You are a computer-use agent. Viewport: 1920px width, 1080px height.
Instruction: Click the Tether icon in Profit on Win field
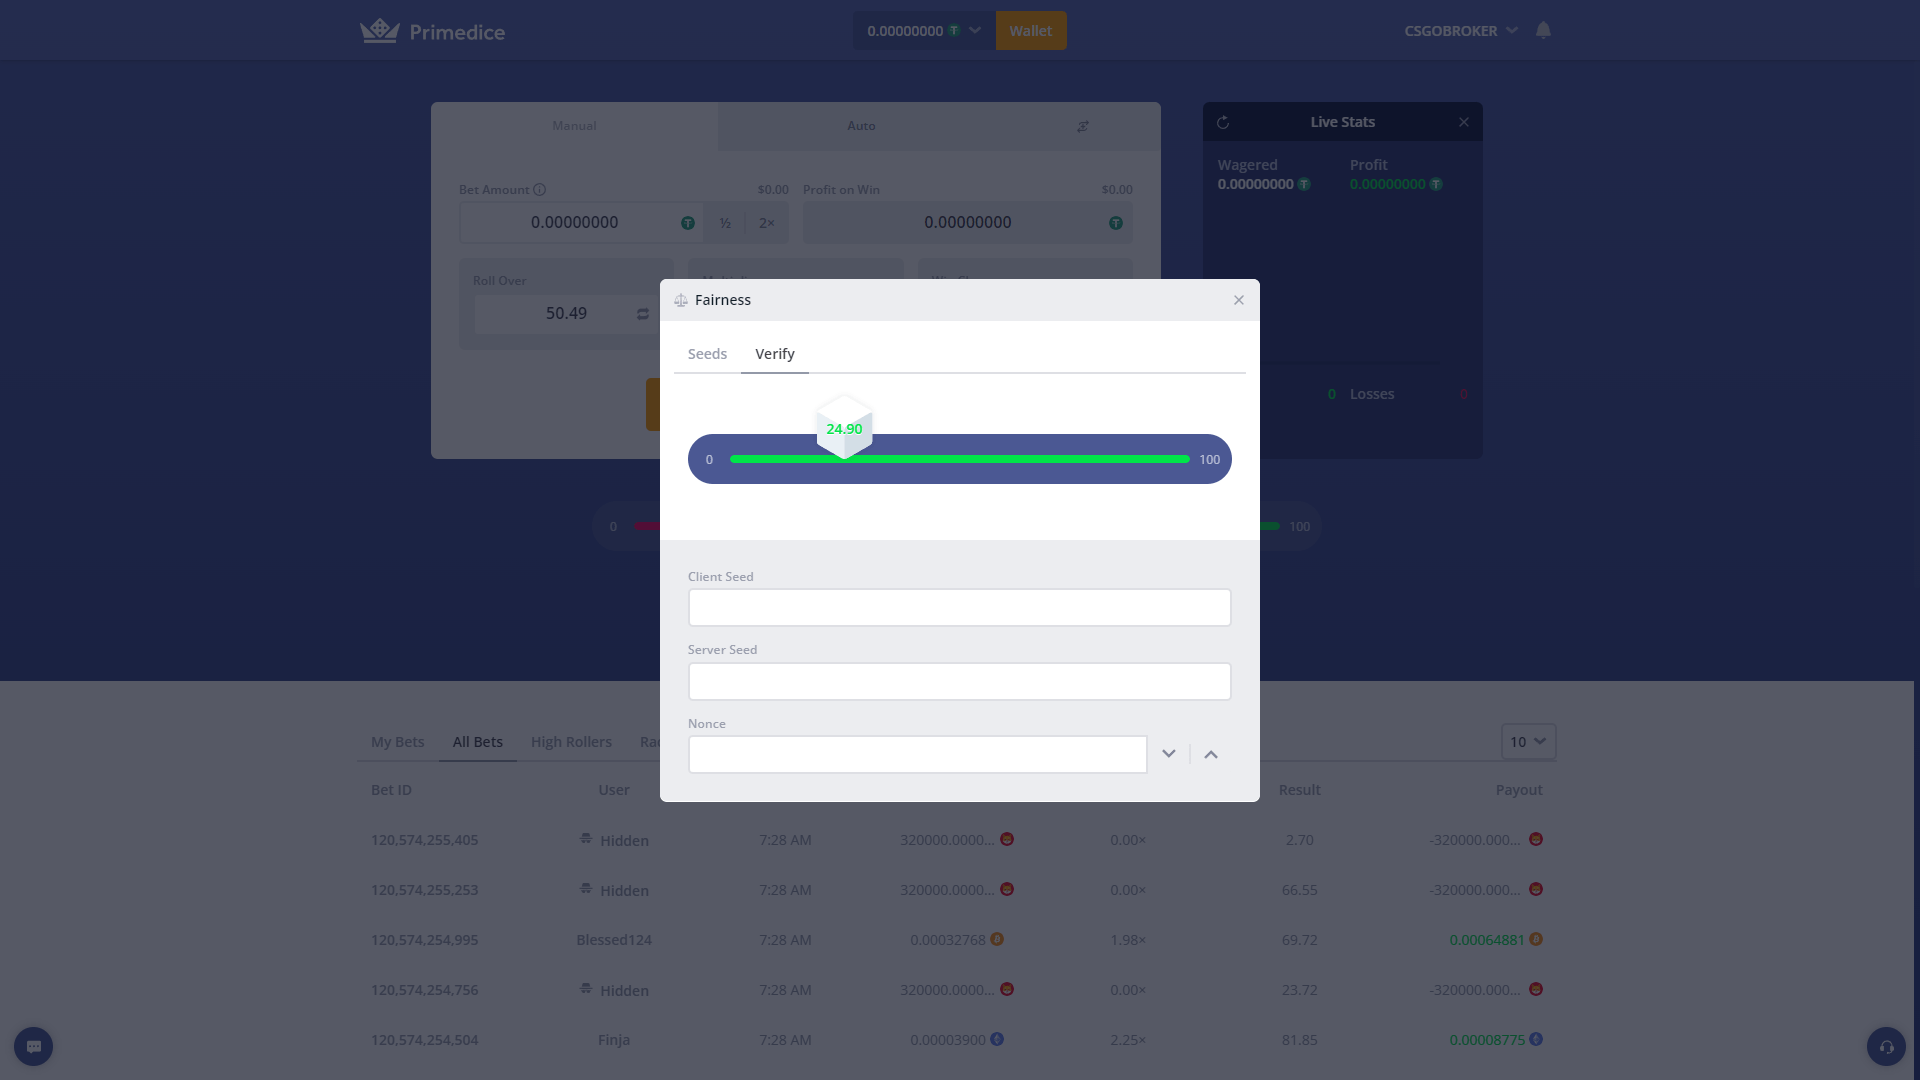pos(1116,223)
